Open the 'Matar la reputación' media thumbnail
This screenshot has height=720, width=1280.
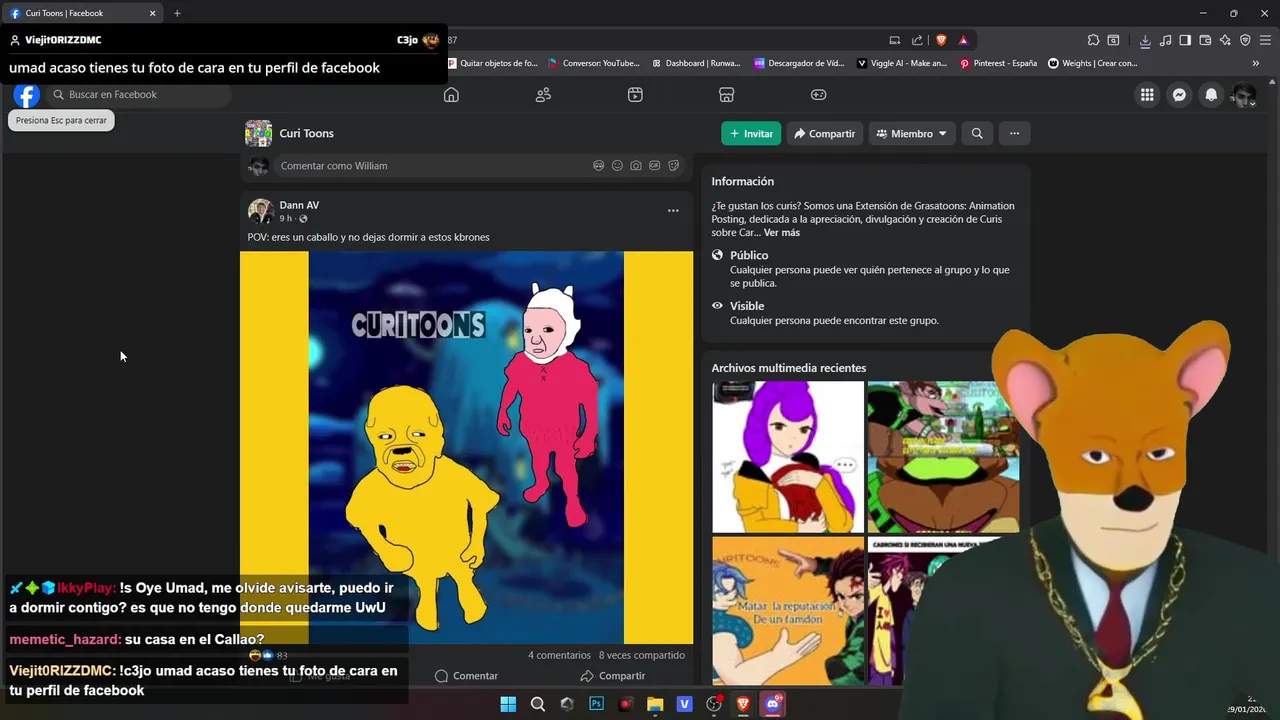click(788, 611)
